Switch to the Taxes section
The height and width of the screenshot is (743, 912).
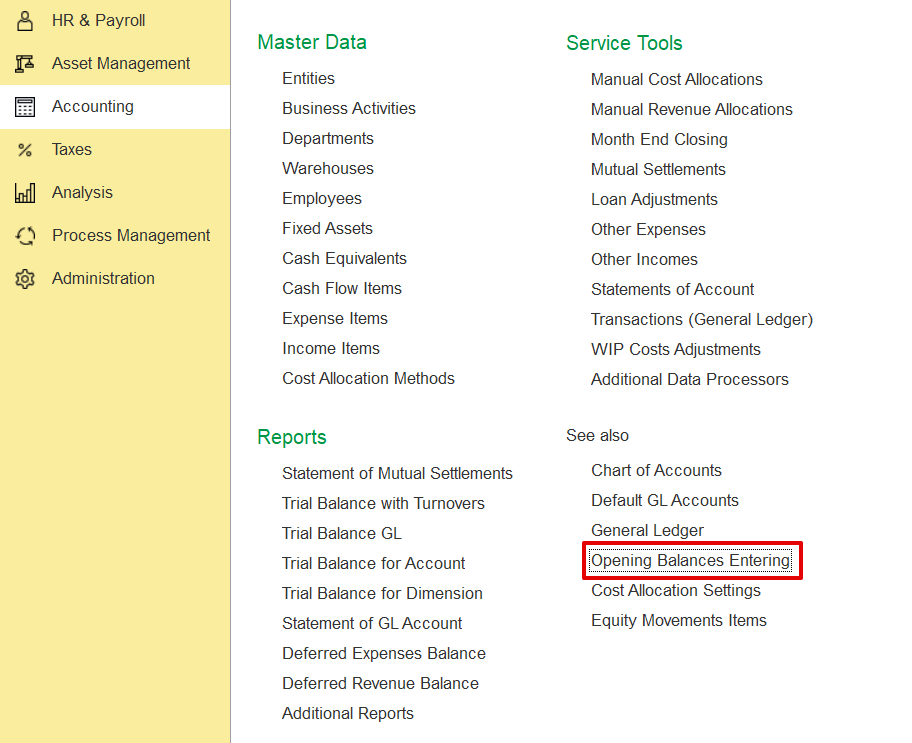pyautogui.click(x=72, y=150)
